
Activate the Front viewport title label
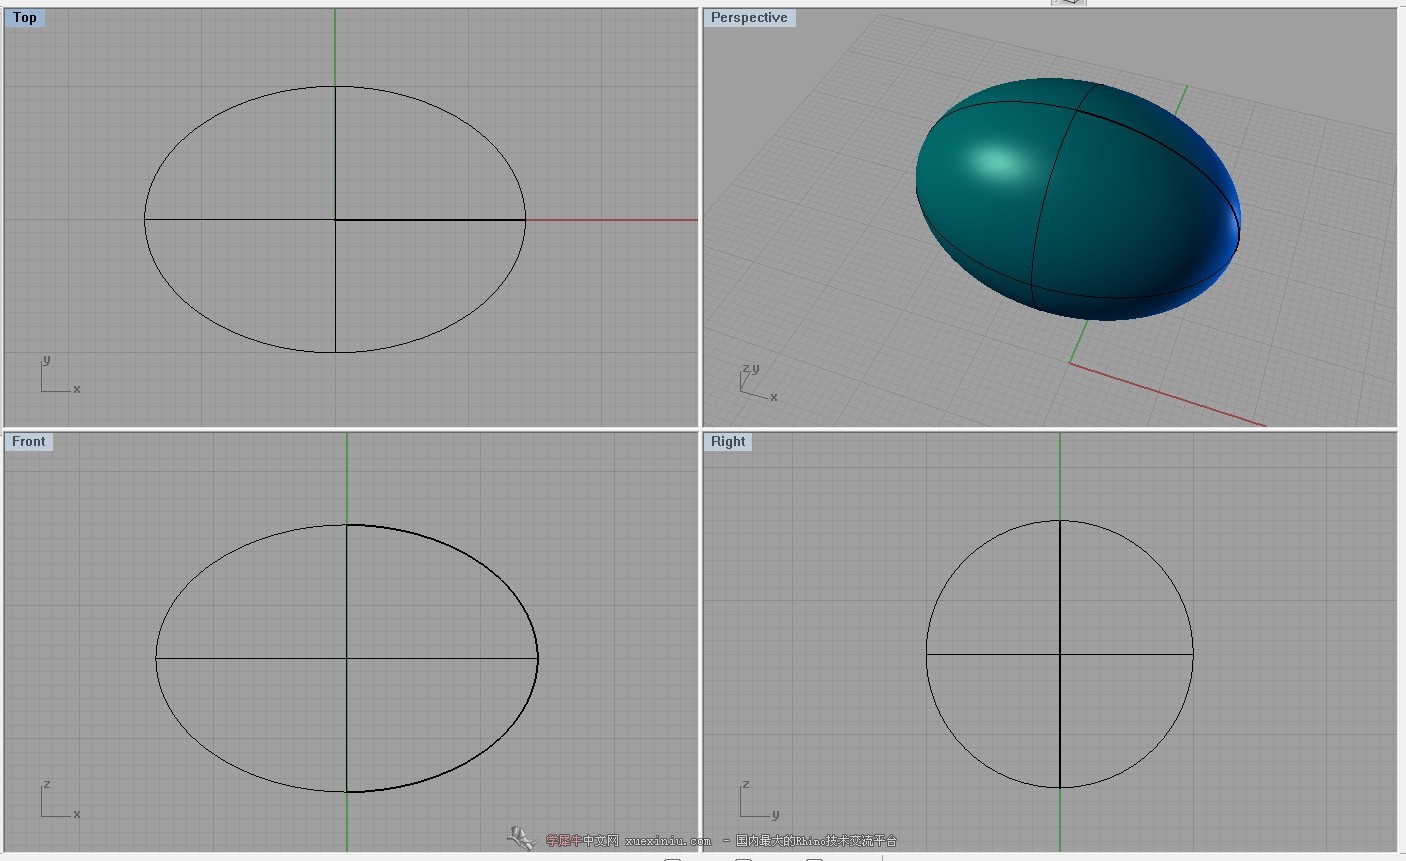click(29, 442)
